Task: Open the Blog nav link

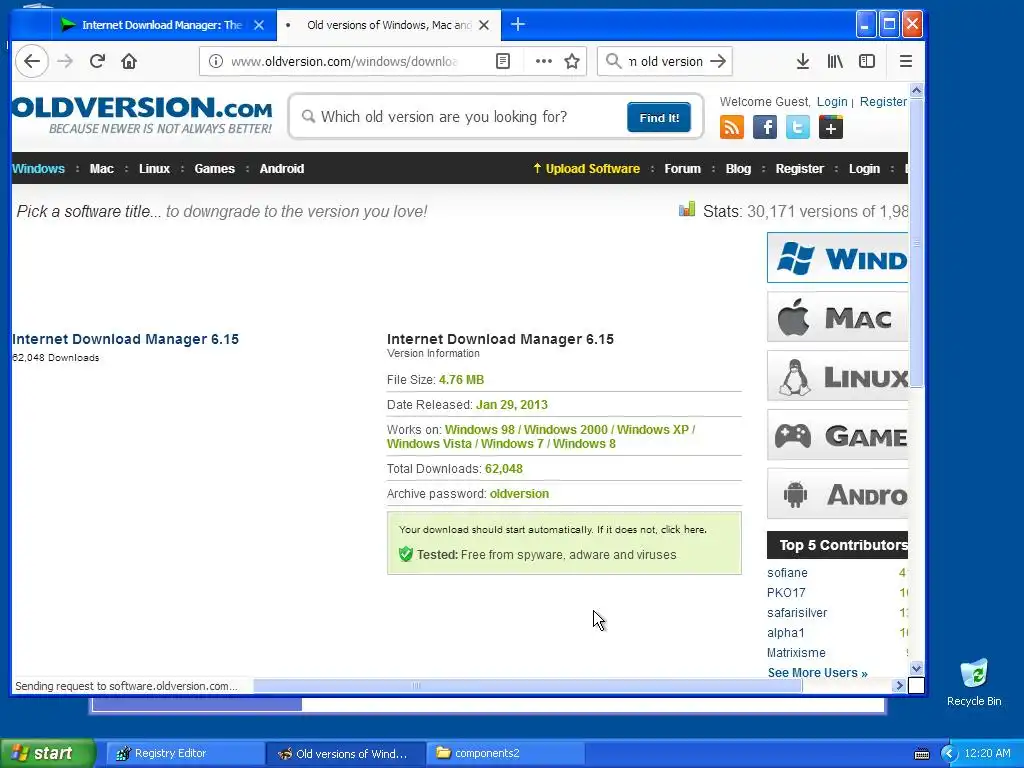Action: pyautogui.click(x=738, y=168)
